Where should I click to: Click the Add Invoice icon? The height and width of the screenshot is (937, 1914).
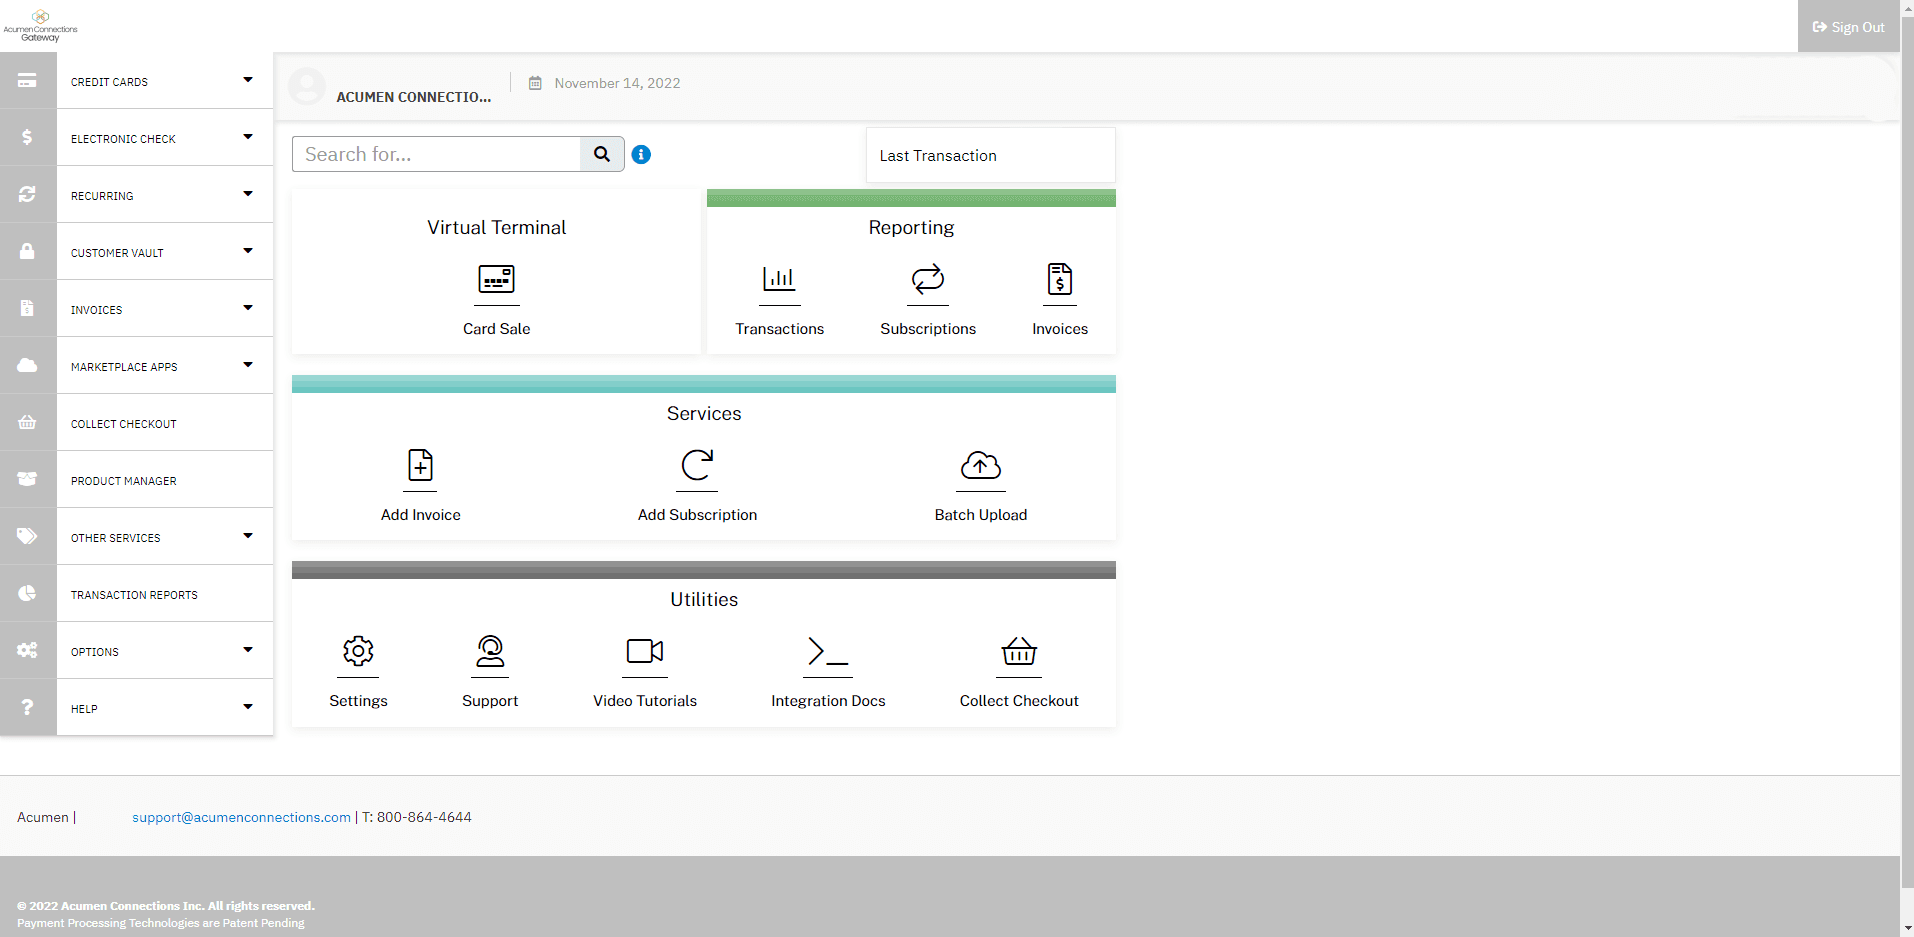[x=421, y=465]
